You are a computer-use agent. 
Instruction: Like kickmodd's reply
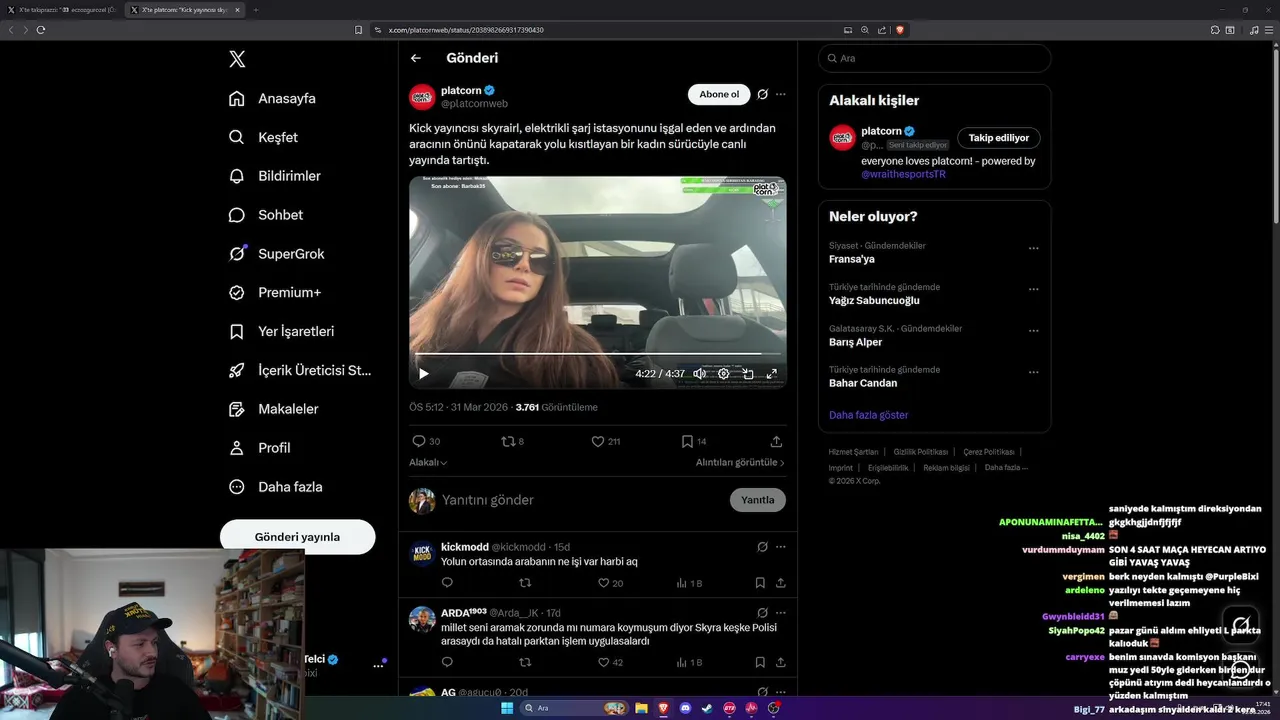pyautogui.click(x=610, y=583)
